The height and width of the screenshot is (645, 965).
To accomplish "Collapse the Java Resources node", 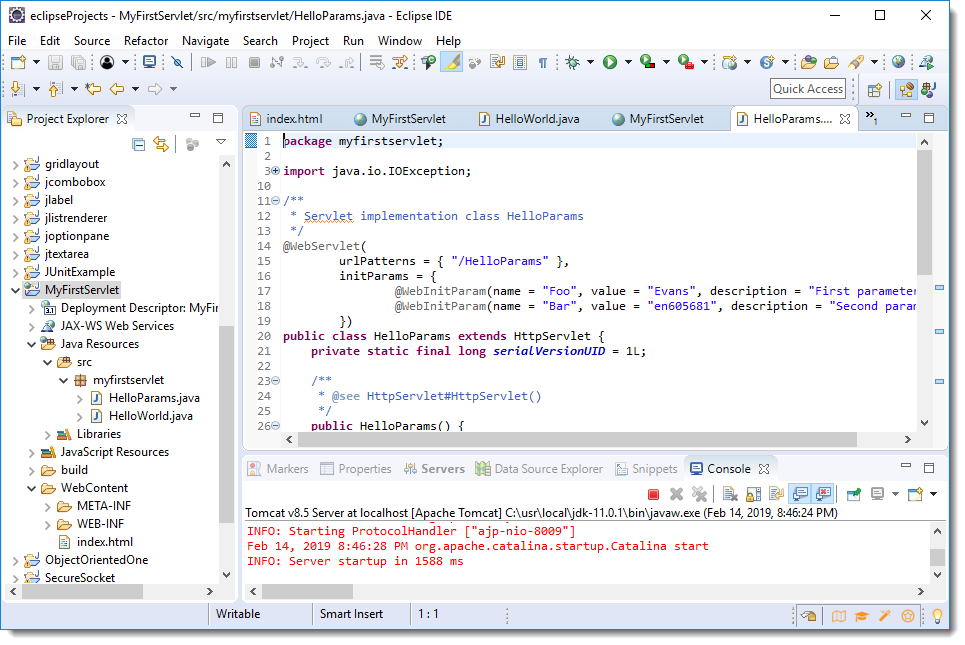I will (31, 344).
